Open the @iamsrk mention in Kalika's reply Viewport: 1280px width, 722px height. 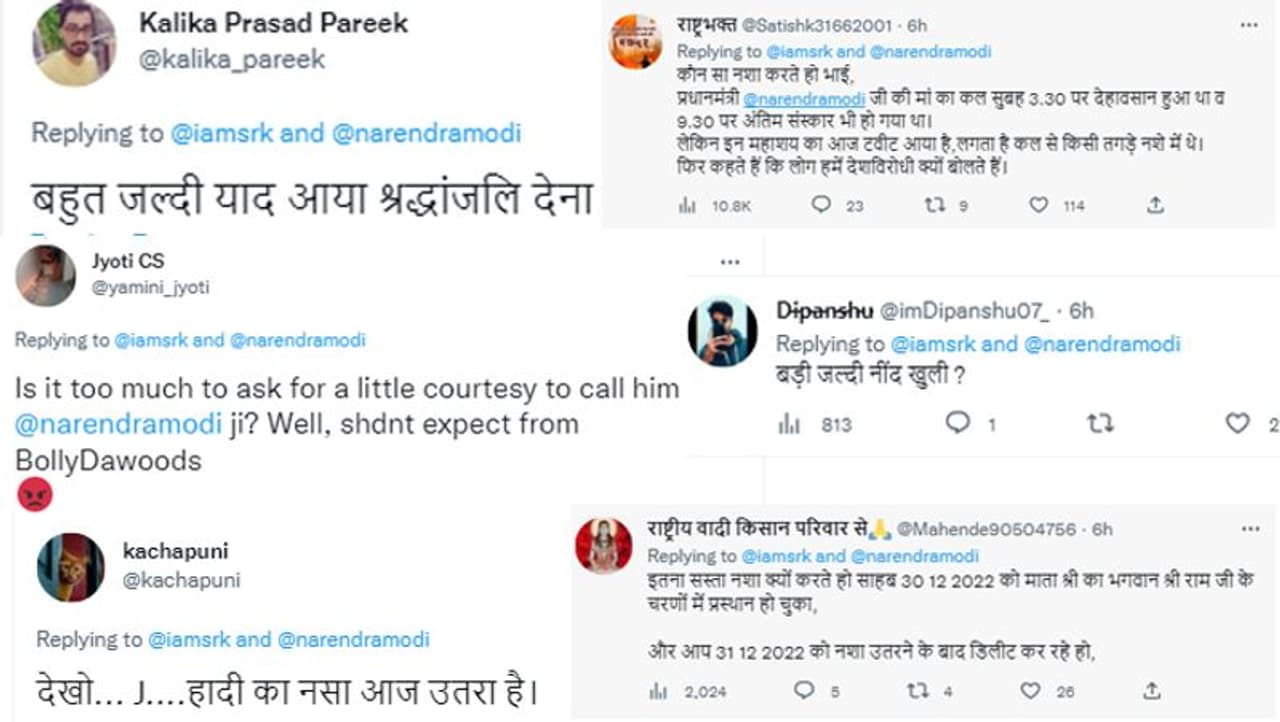pos(223,133)
